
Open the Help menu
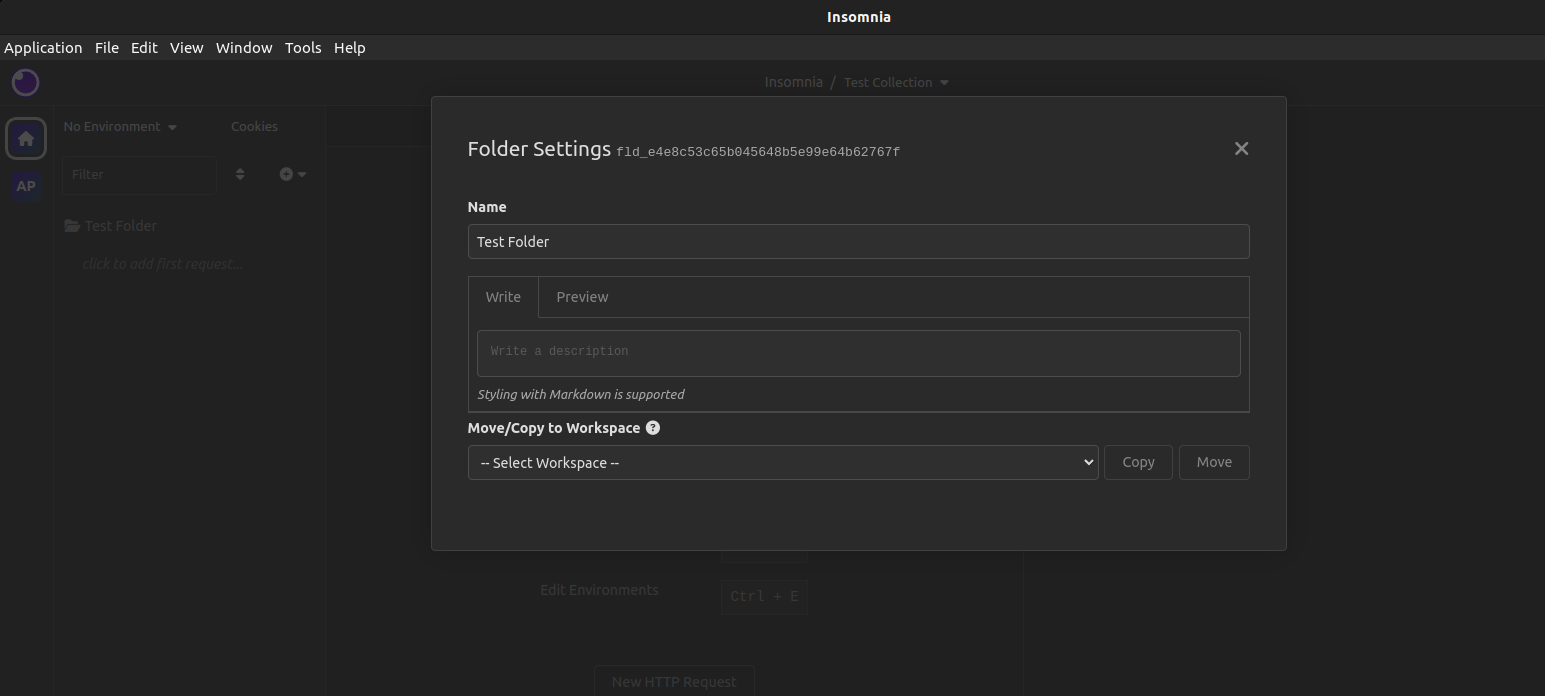tap(350, 48)
